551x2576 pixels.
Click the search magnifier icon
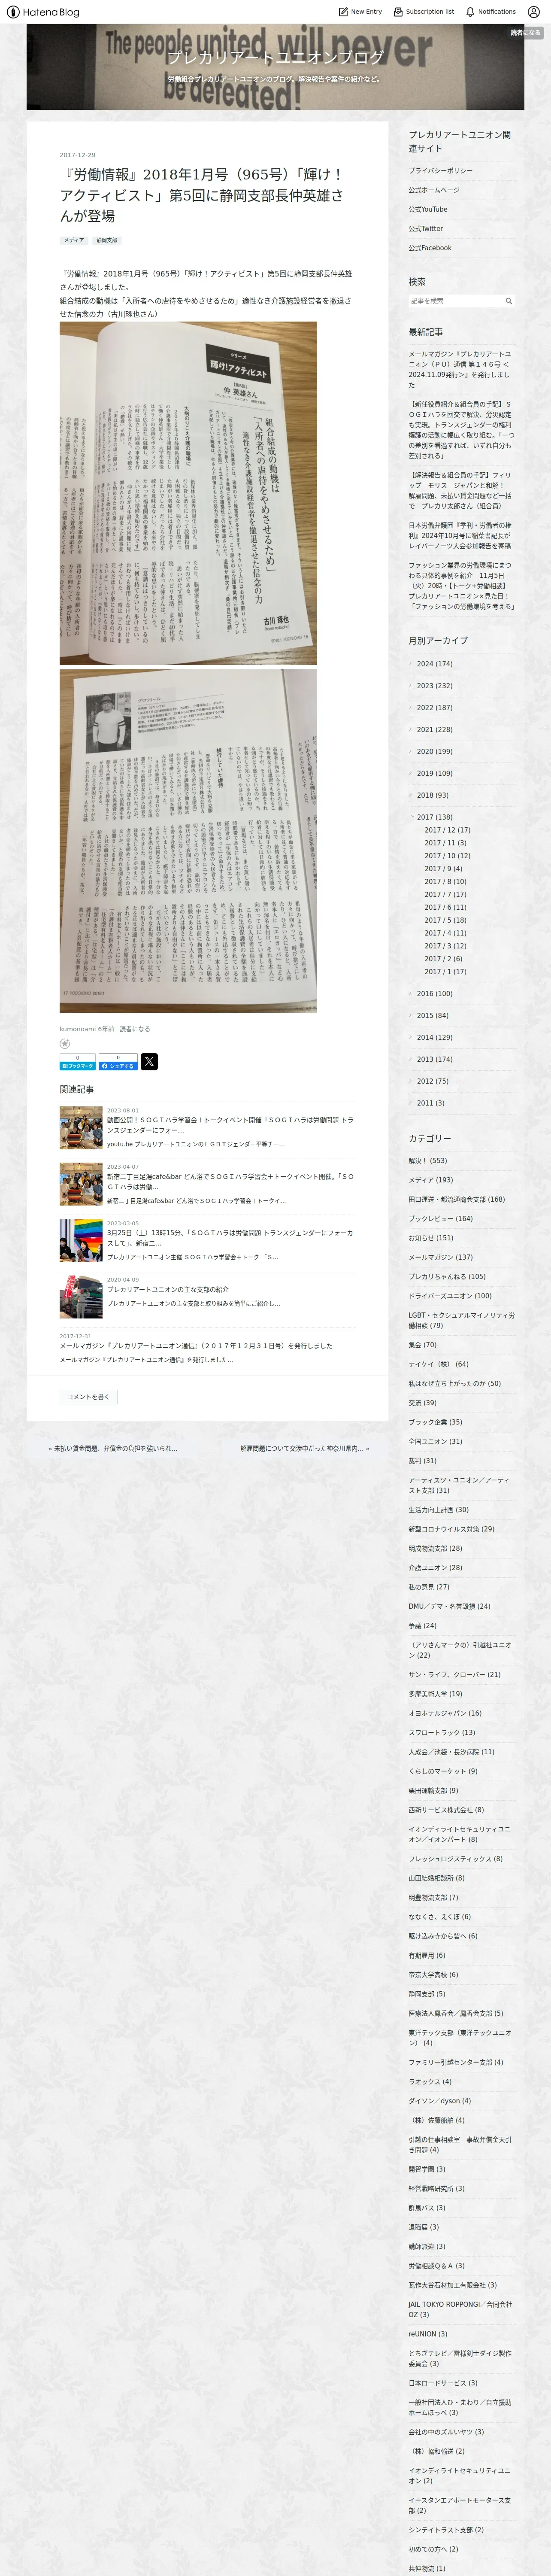[508, 301]
